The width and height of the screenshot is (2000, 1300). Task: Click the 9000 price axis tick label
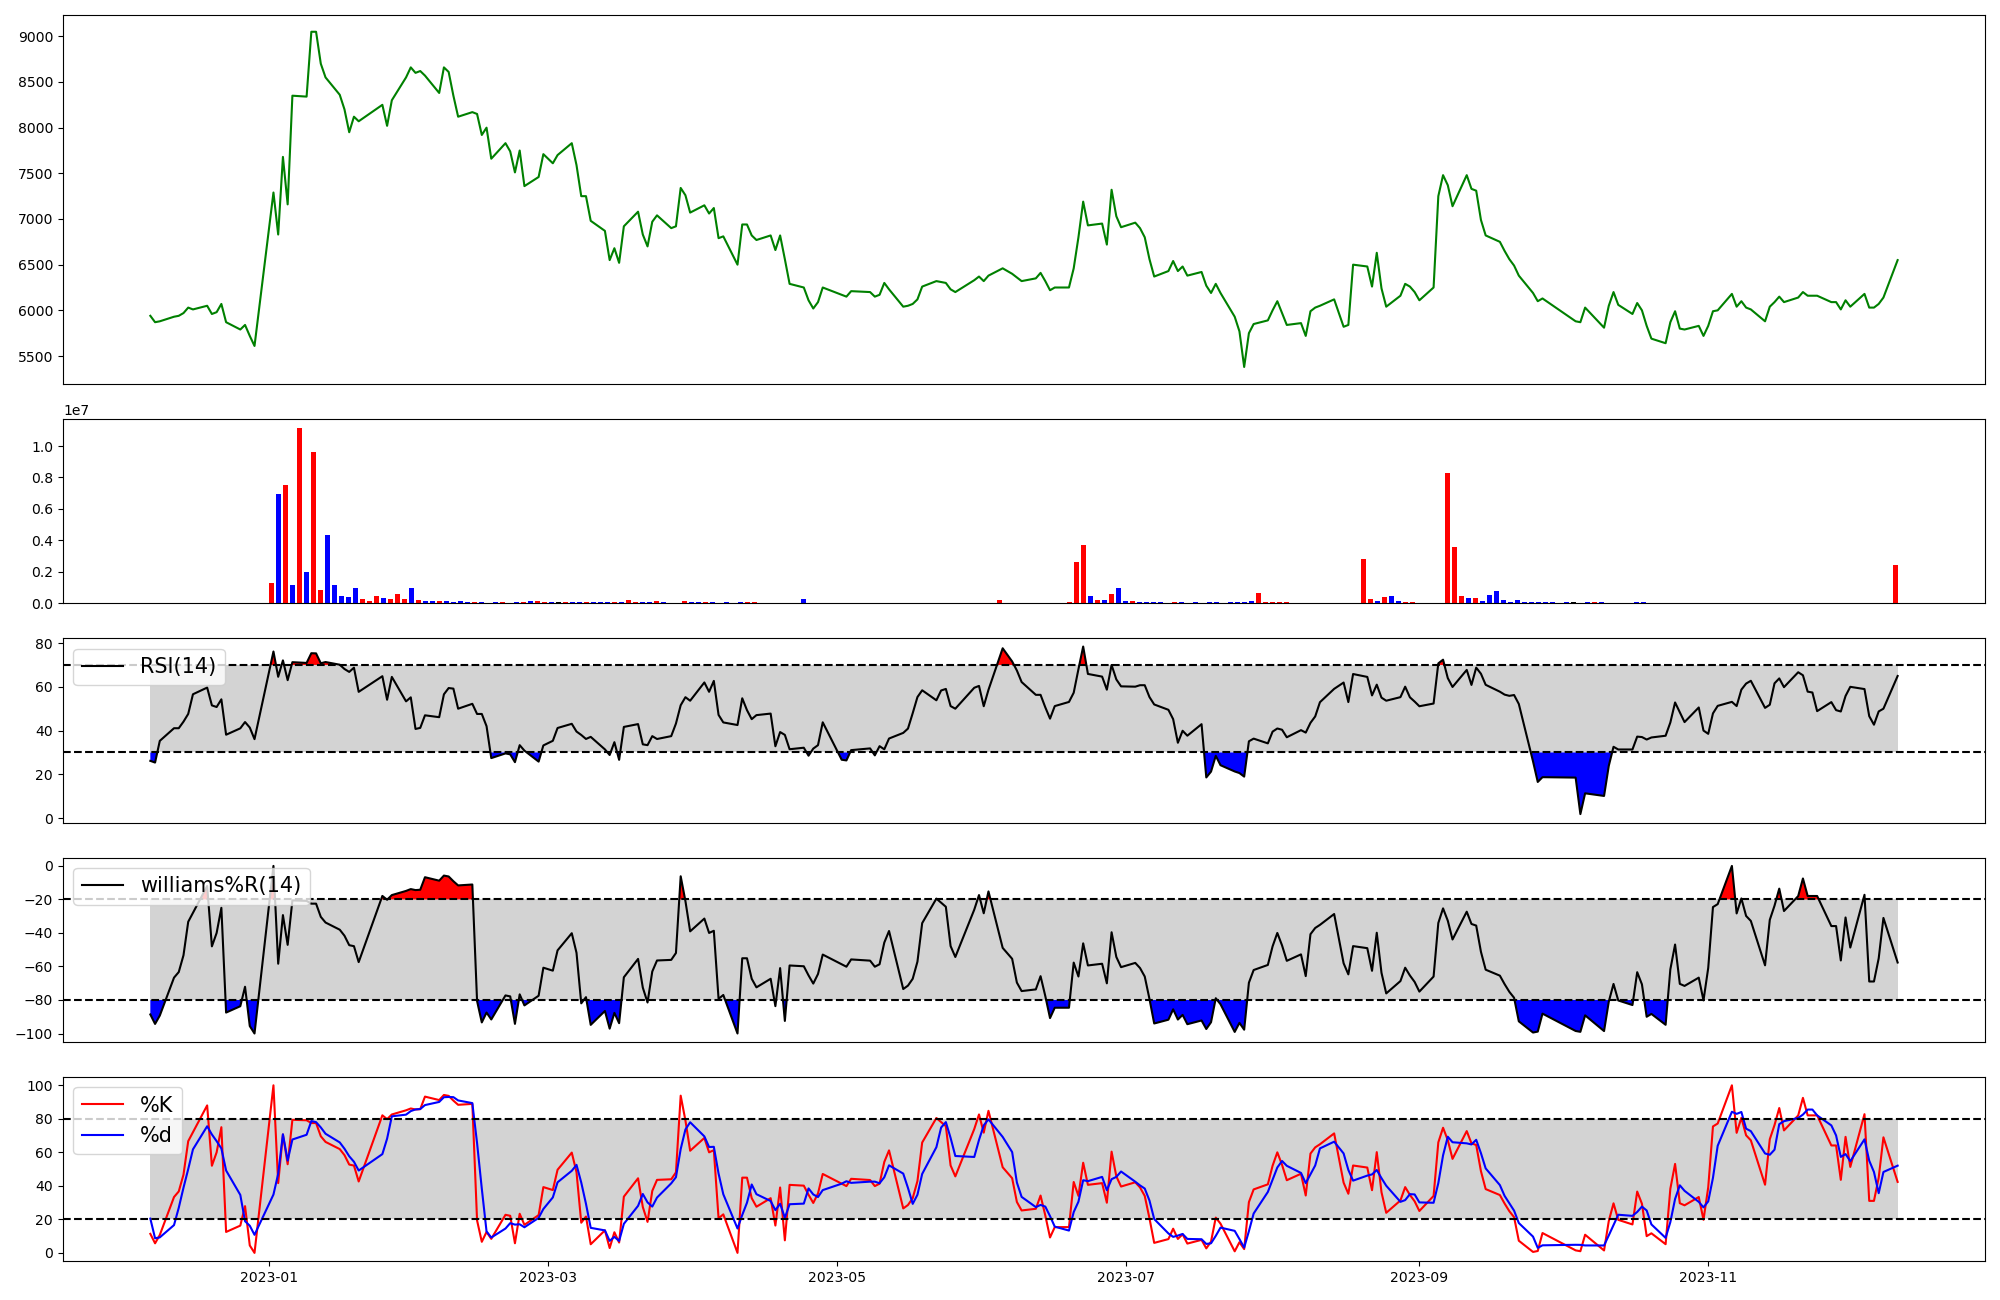click(x=38, y=37)
